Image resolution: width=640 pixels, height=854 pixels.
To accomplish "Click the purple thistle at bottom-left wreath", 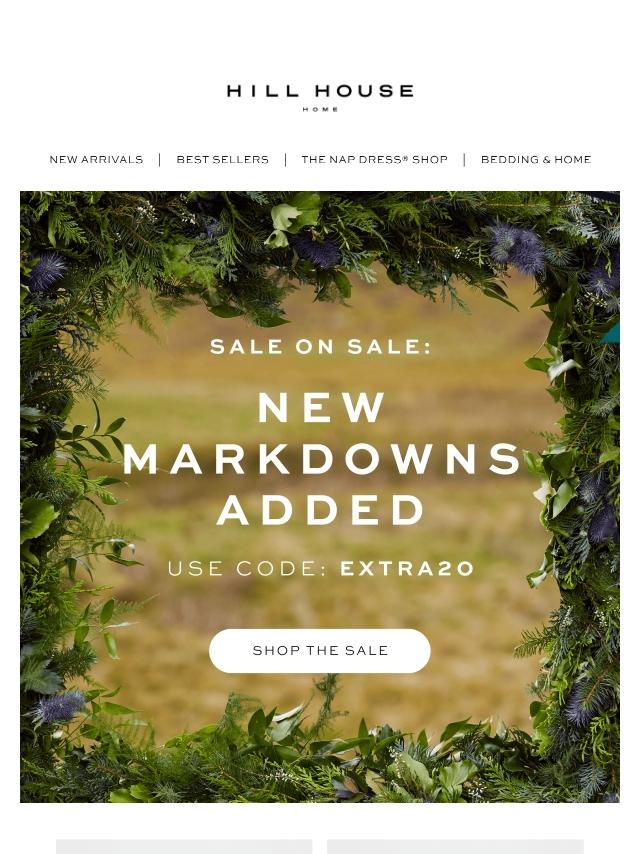I will click(59, 706).
